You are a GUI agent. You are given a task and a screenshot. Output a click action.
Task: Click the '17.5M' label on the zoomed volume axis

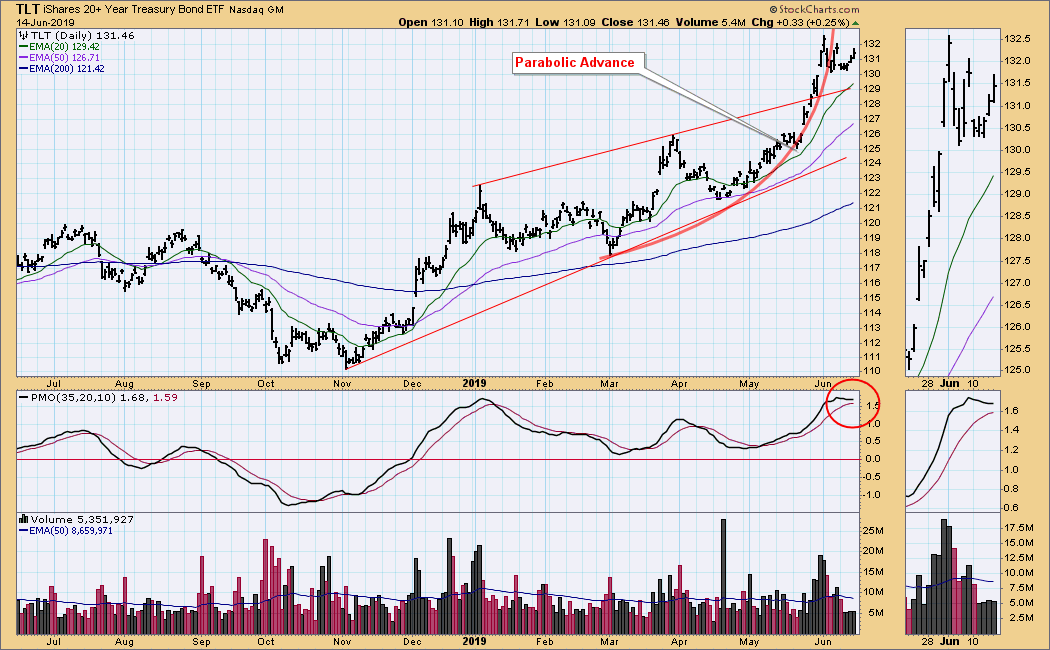pos(1019,527)
